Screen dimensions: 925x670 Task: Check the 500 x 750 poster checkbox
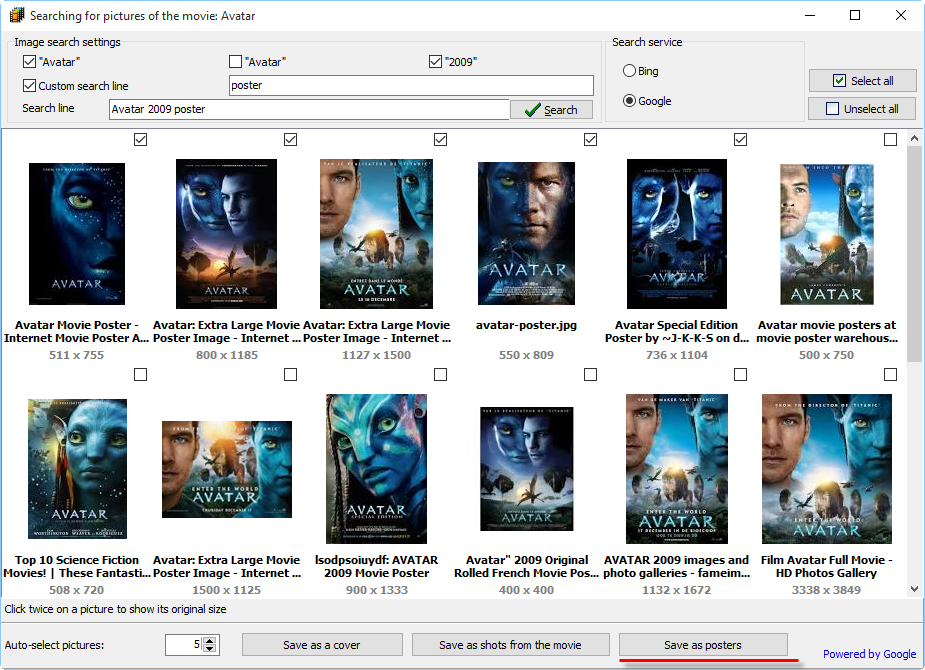click(x=891, y=139)
